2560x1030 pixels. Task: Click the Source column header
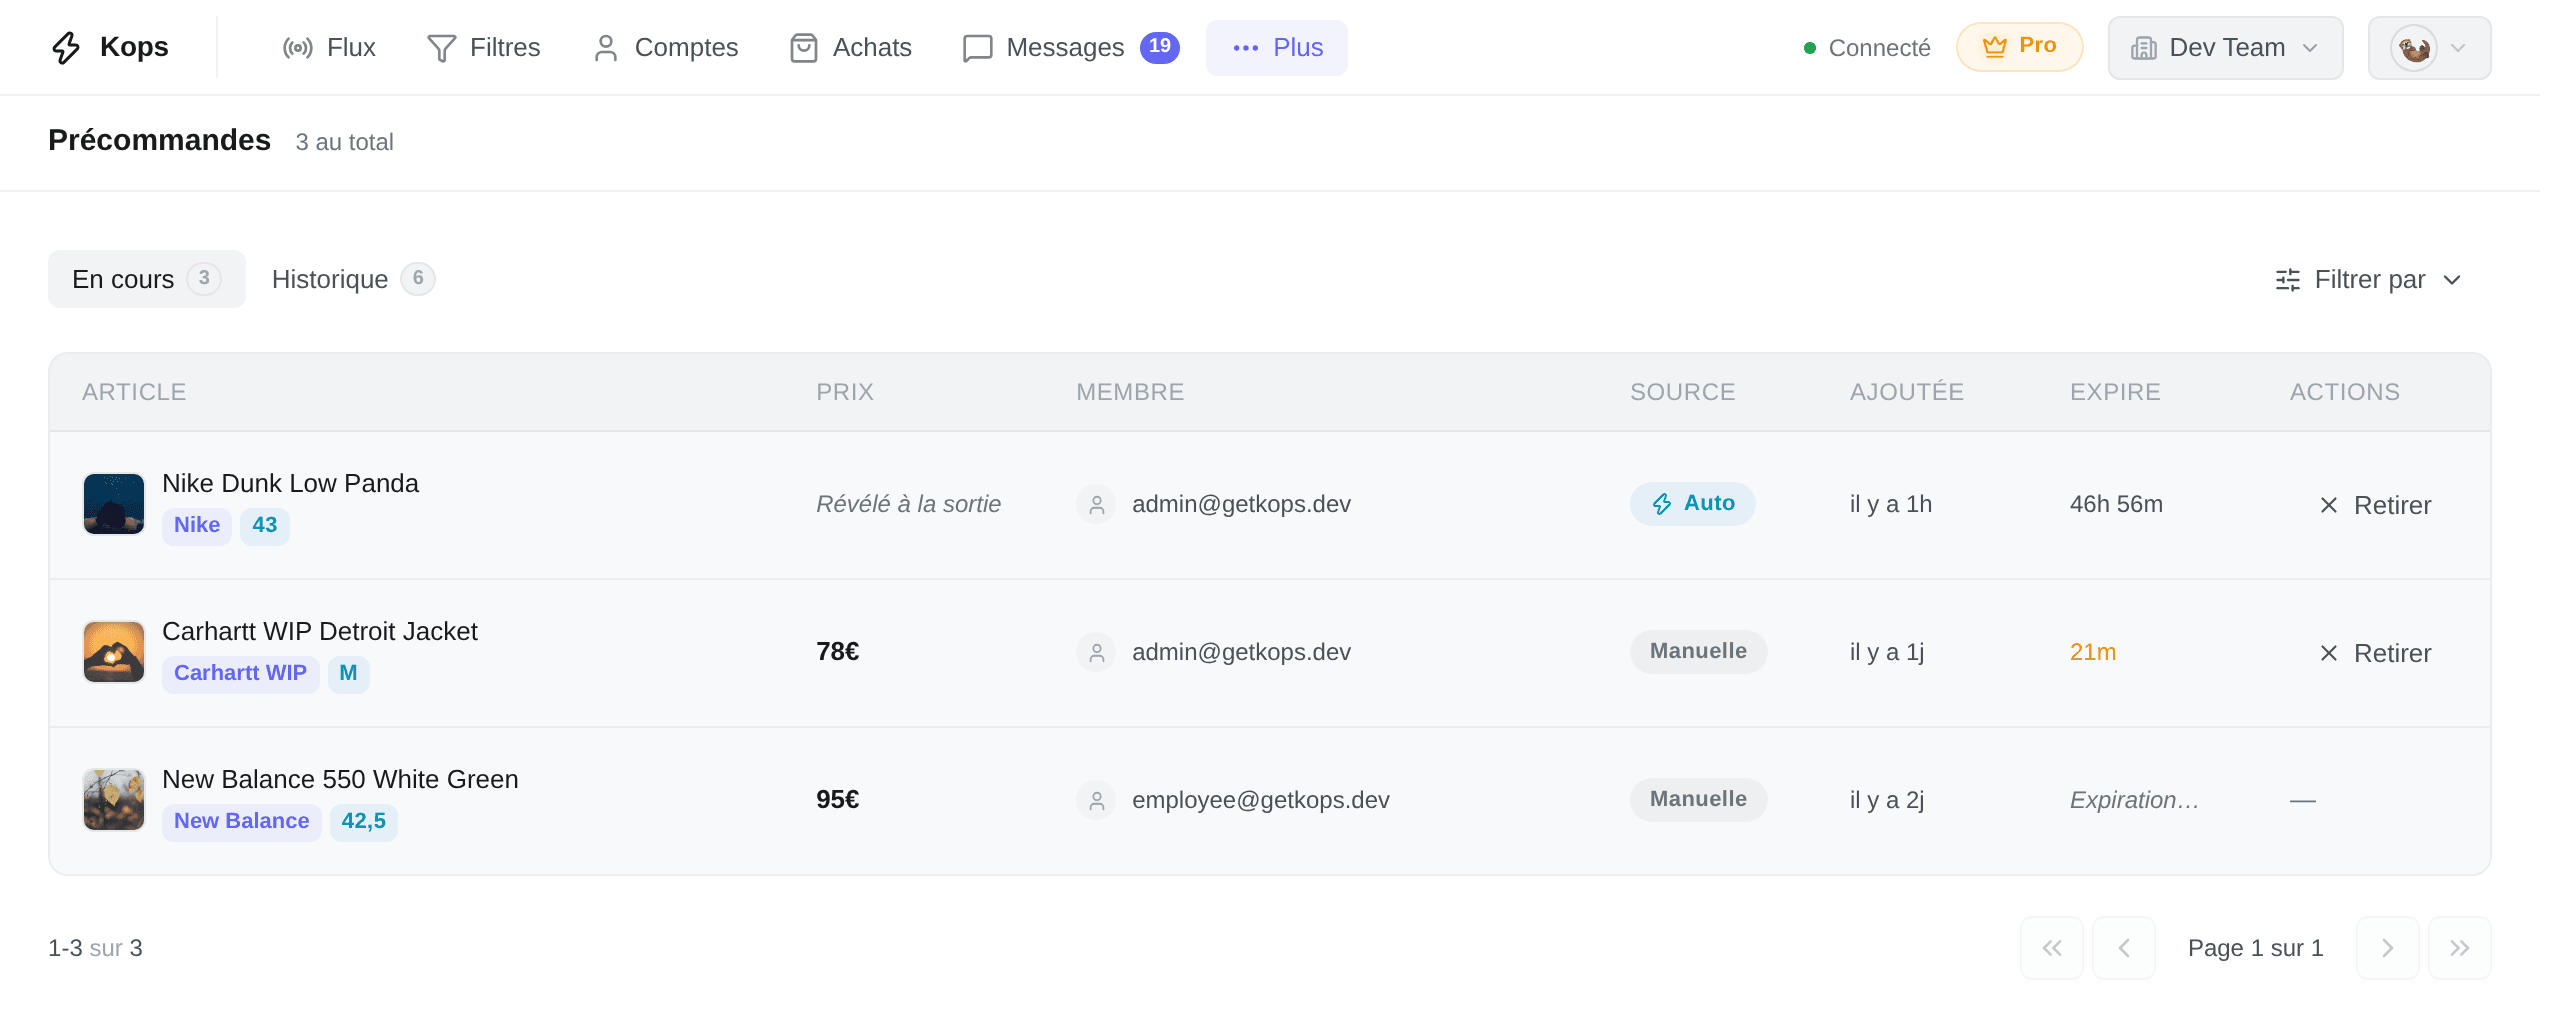[1682, 392]
